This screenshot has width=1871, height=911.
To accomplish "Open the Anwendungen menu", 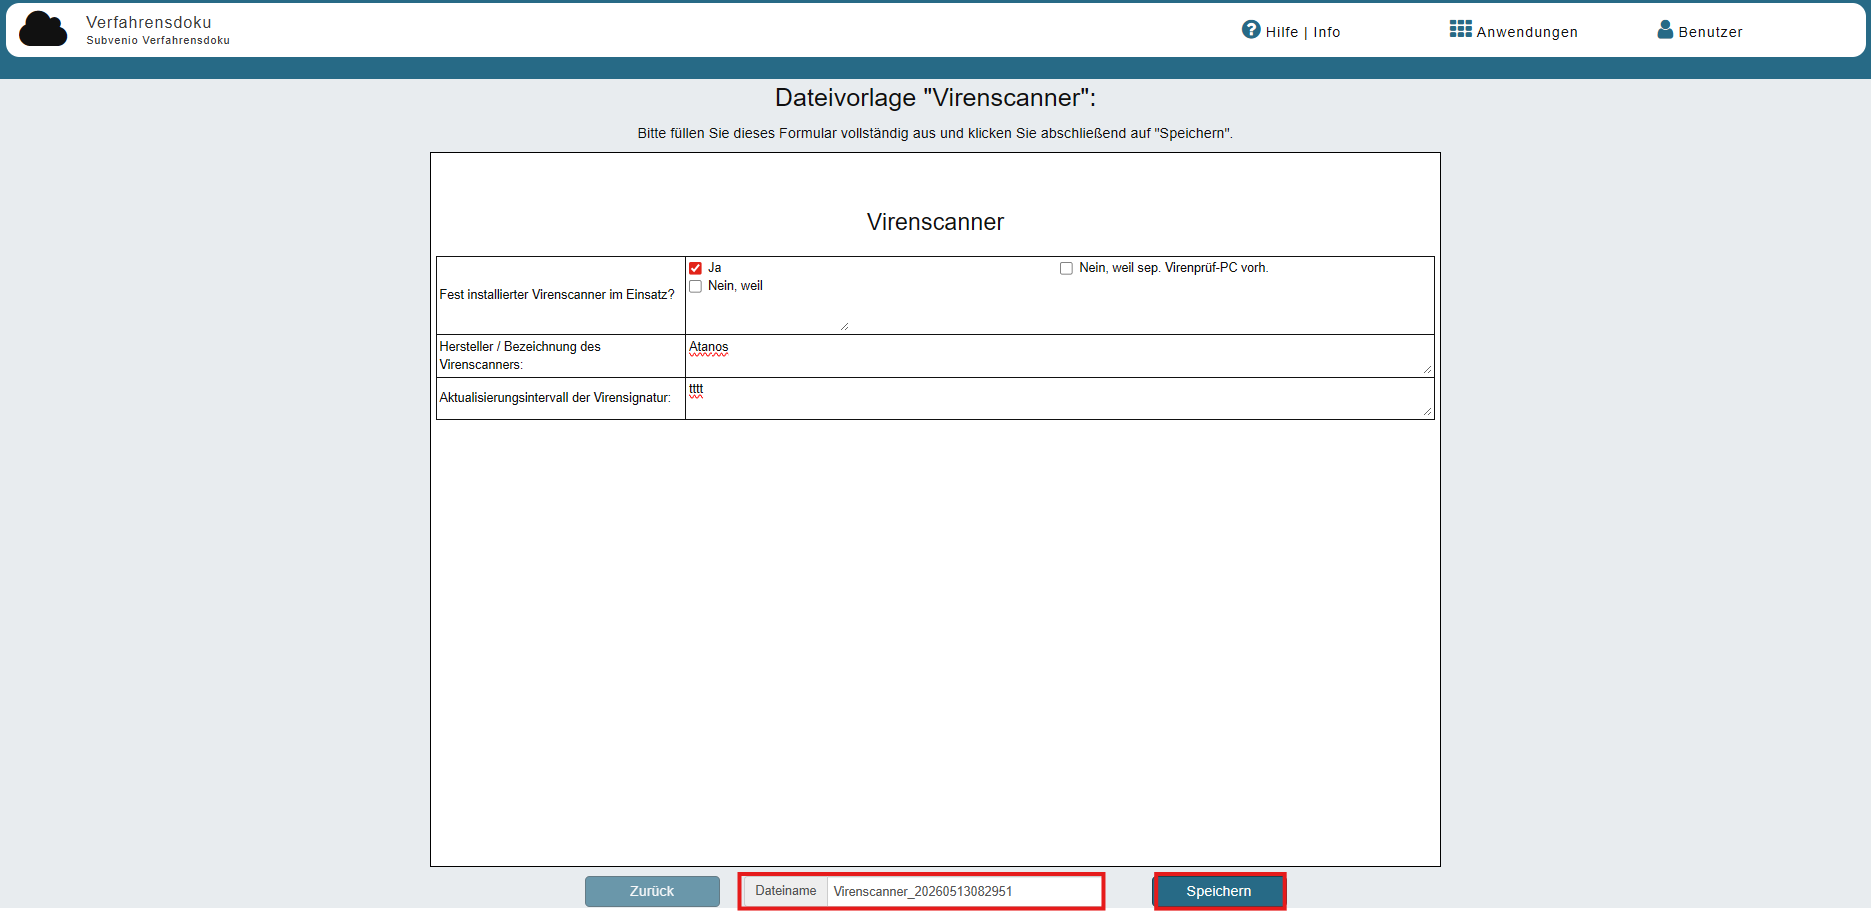I will tap(1514, 31).
